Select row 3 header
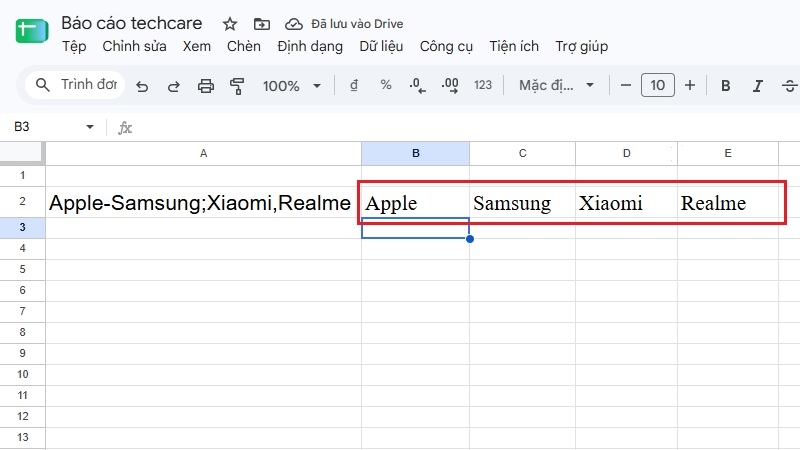Screen dimensions: 800x450 (22, 228)
